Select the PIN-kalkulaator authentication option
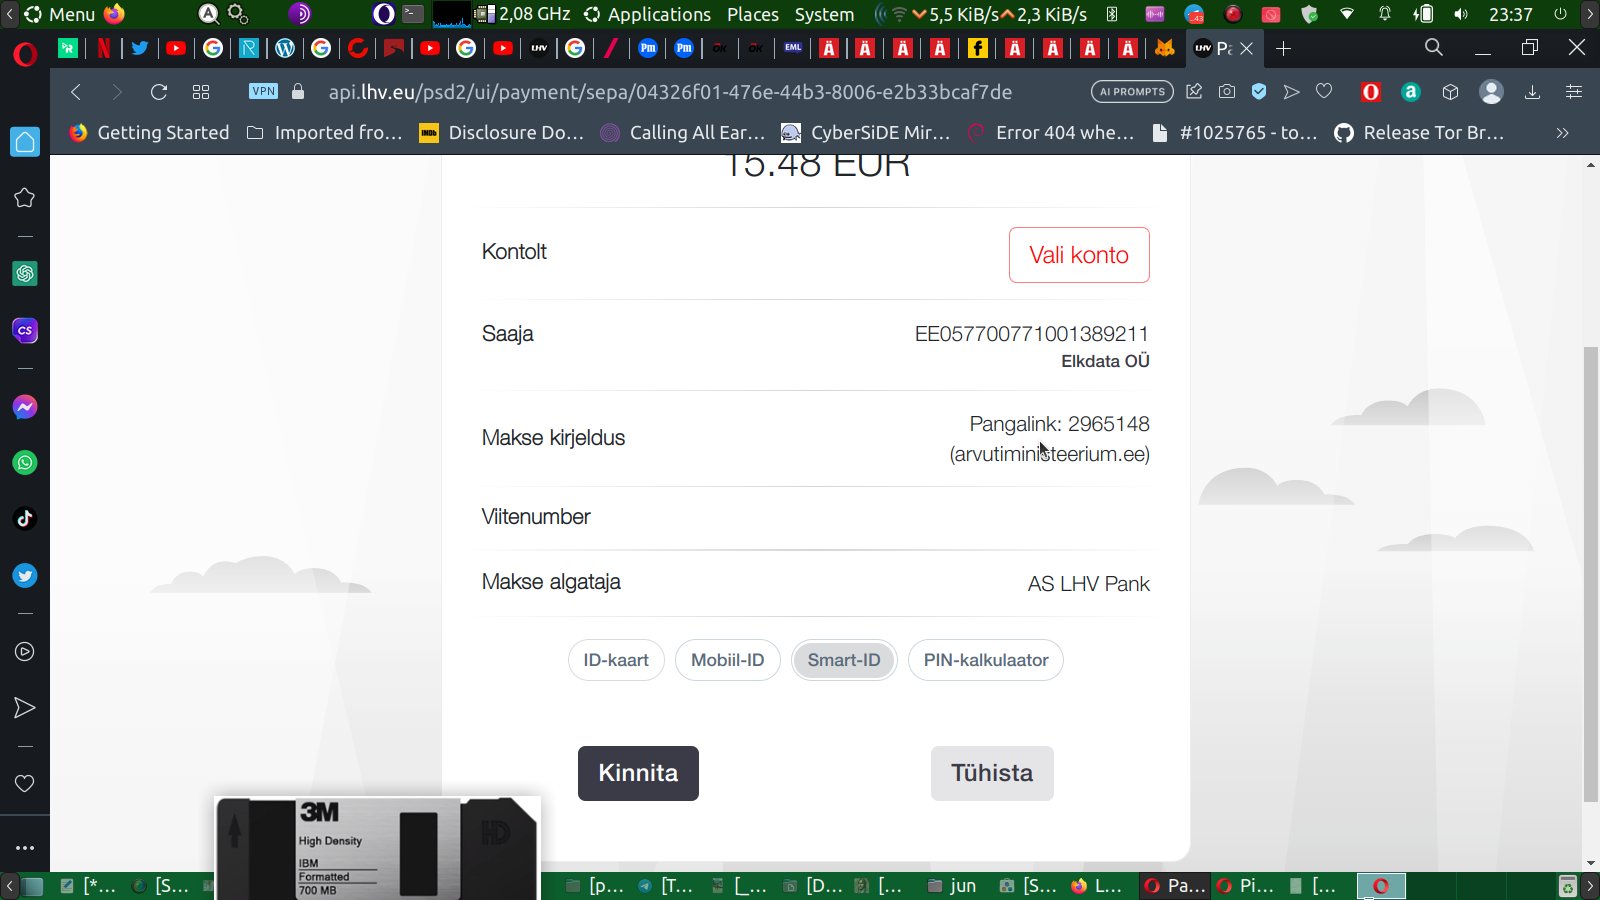 tap(986, 660)
